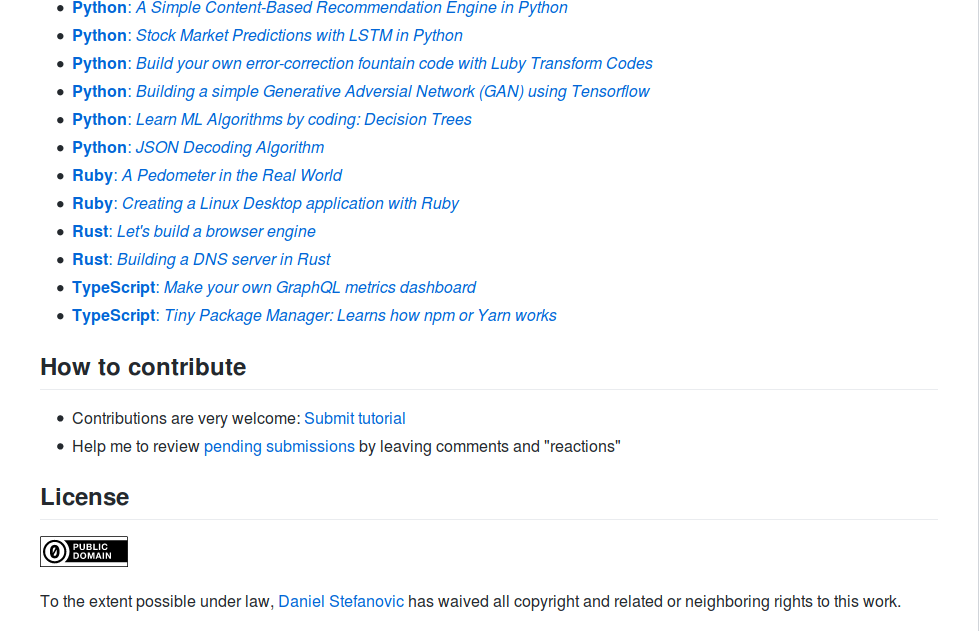Click the bold TypeScript label before GraphQL
The width and height of the screenshot is (979, 631).
pyautogui.click(x=114, y=288)
